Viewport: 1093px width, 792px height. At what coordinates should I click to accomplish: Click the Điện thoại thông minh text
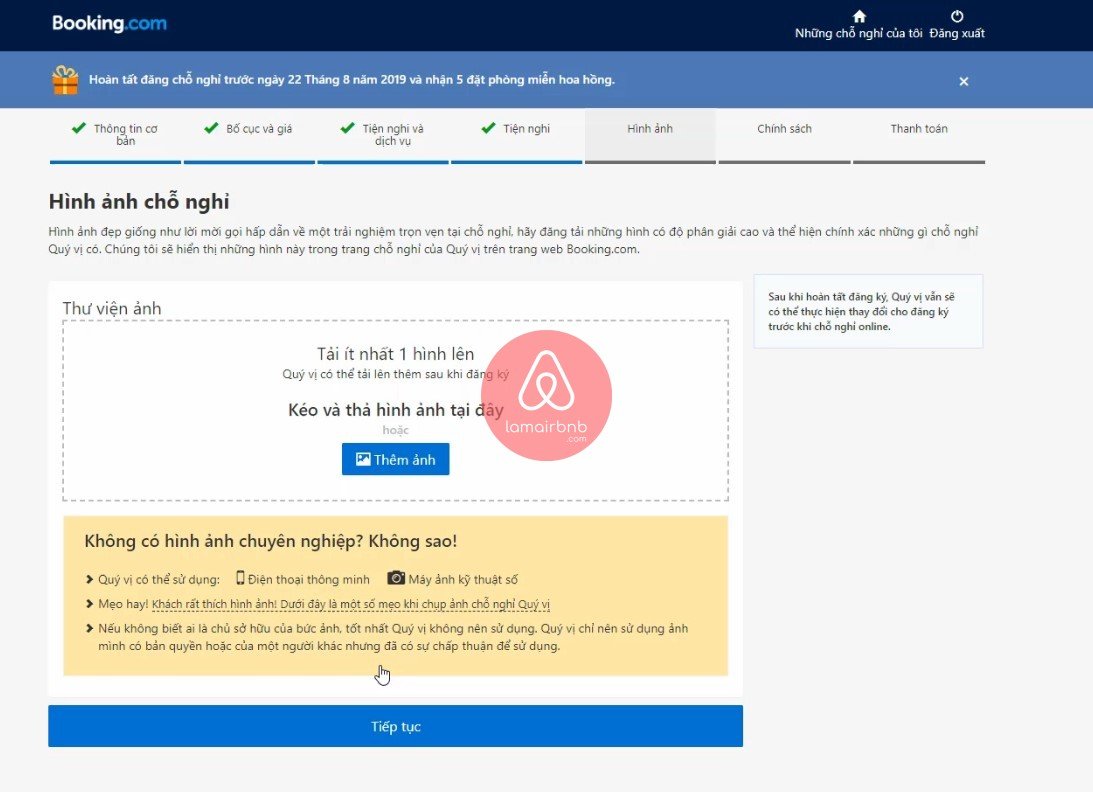tap(309, 579)
